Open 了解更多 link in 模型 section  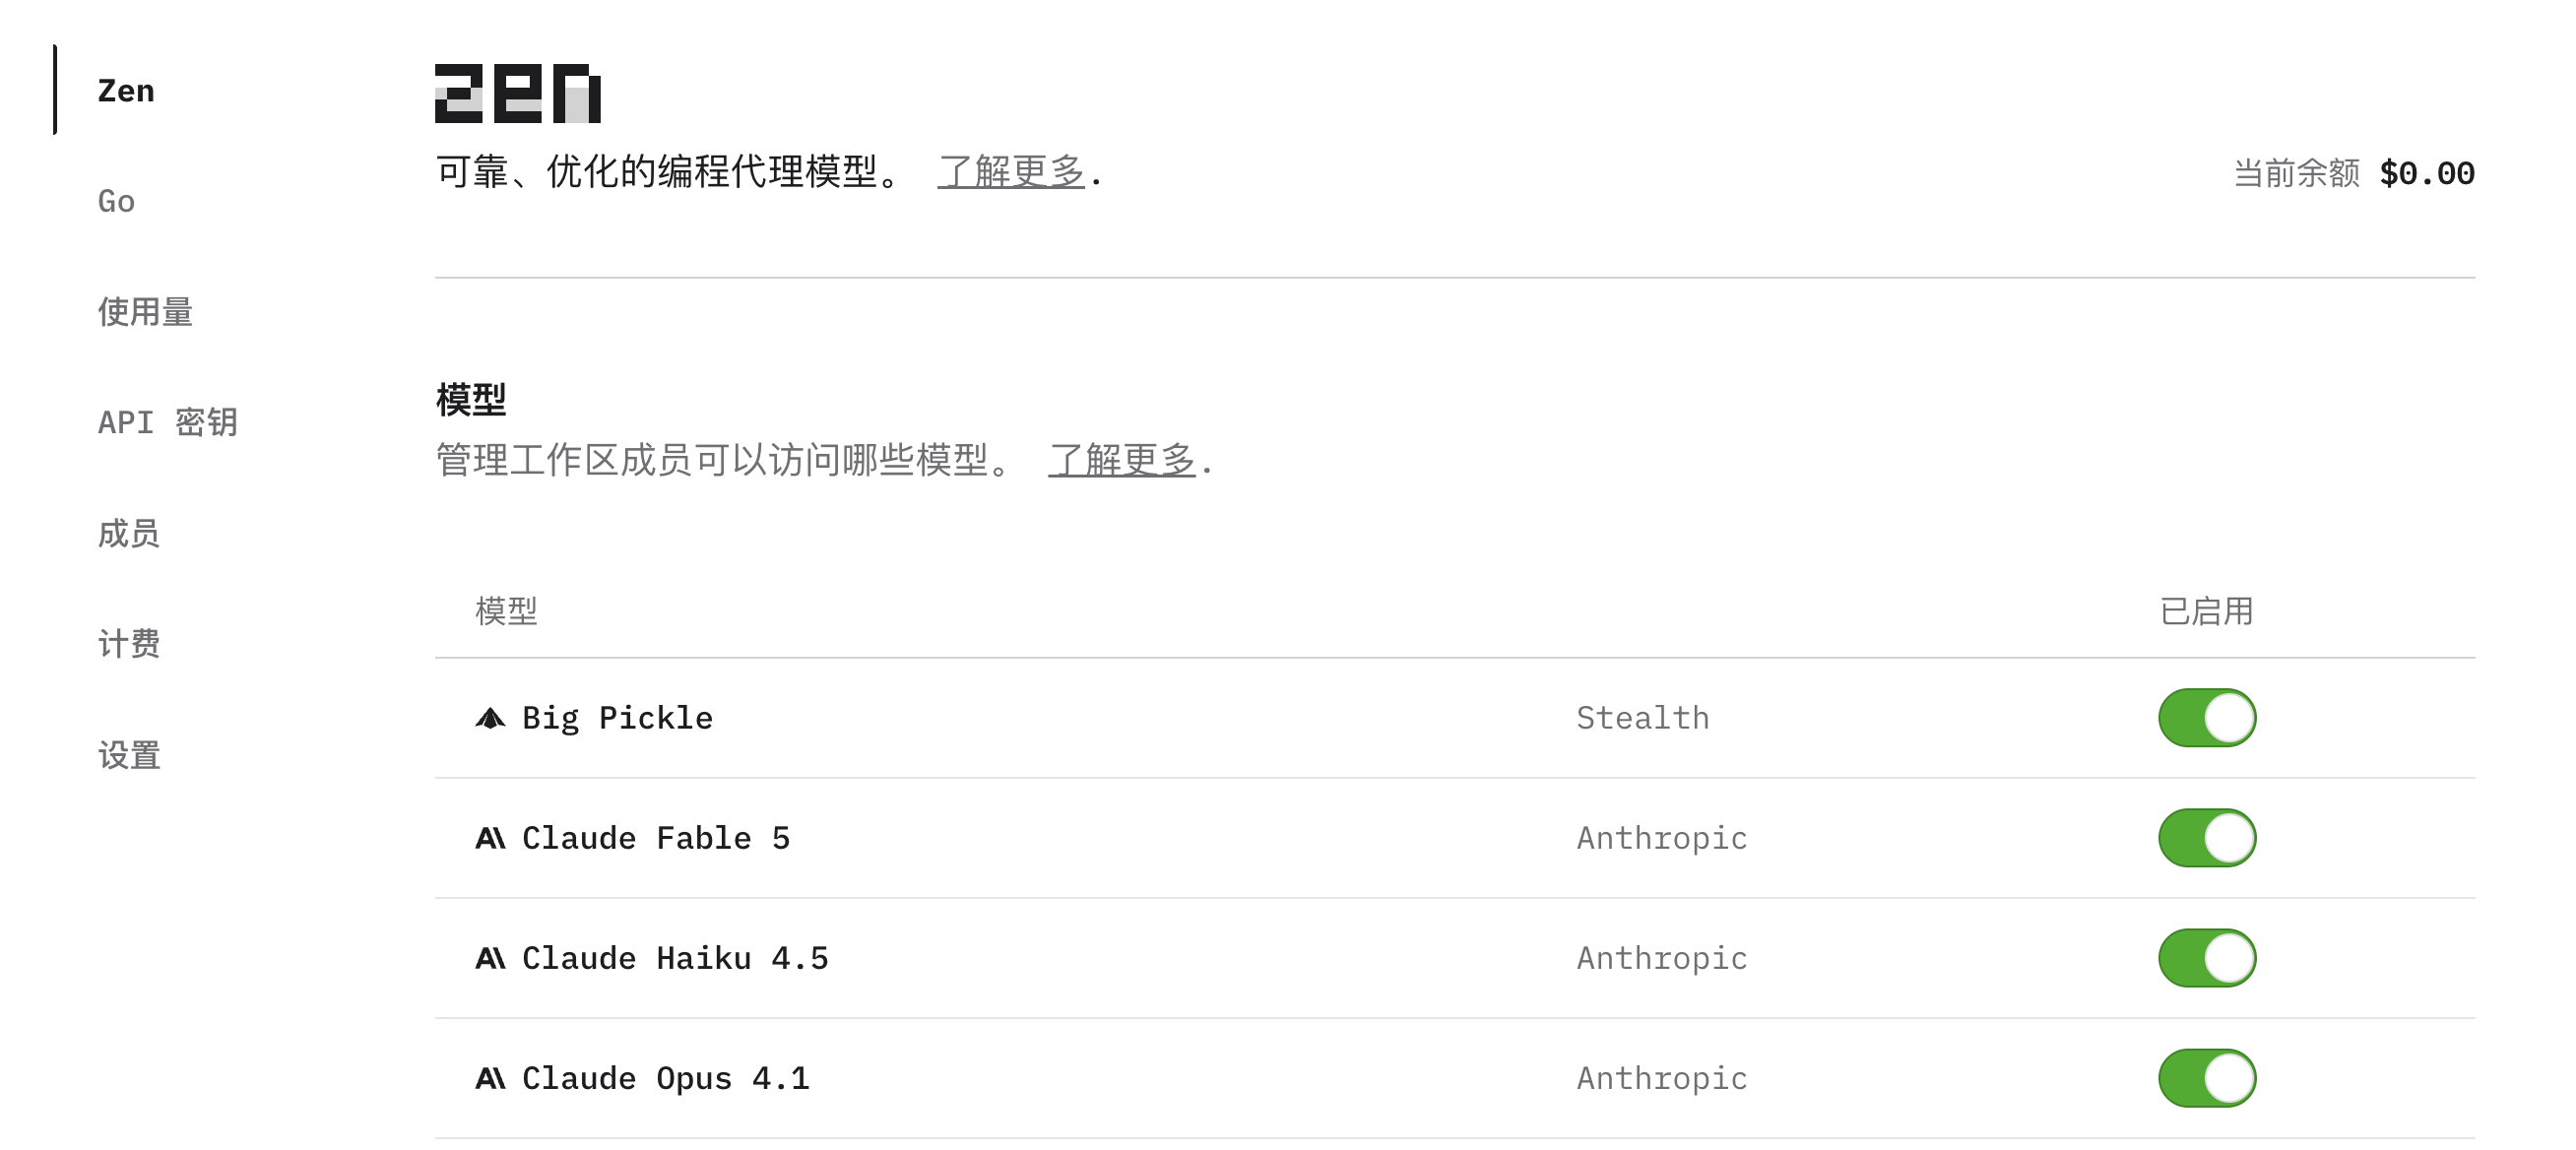point(1122,461)
